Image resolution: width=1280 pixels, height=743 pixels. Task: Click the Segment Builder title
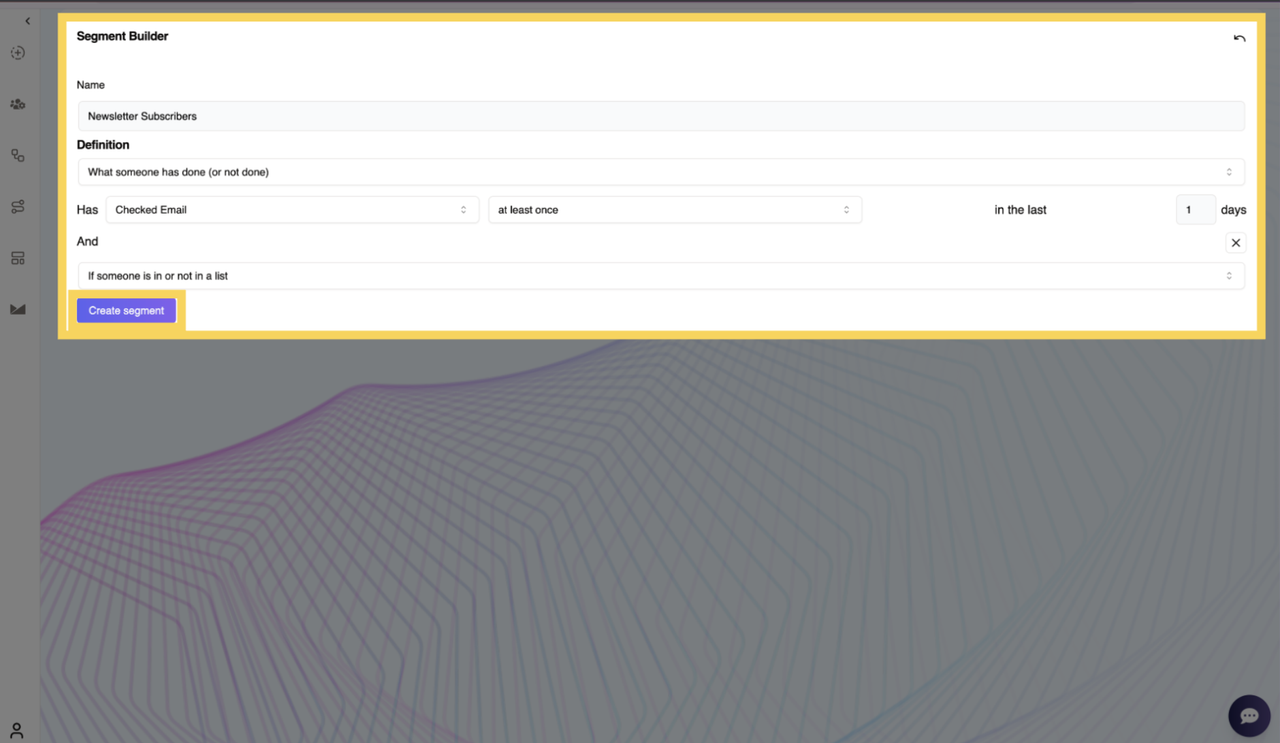[x=122, y=36]
